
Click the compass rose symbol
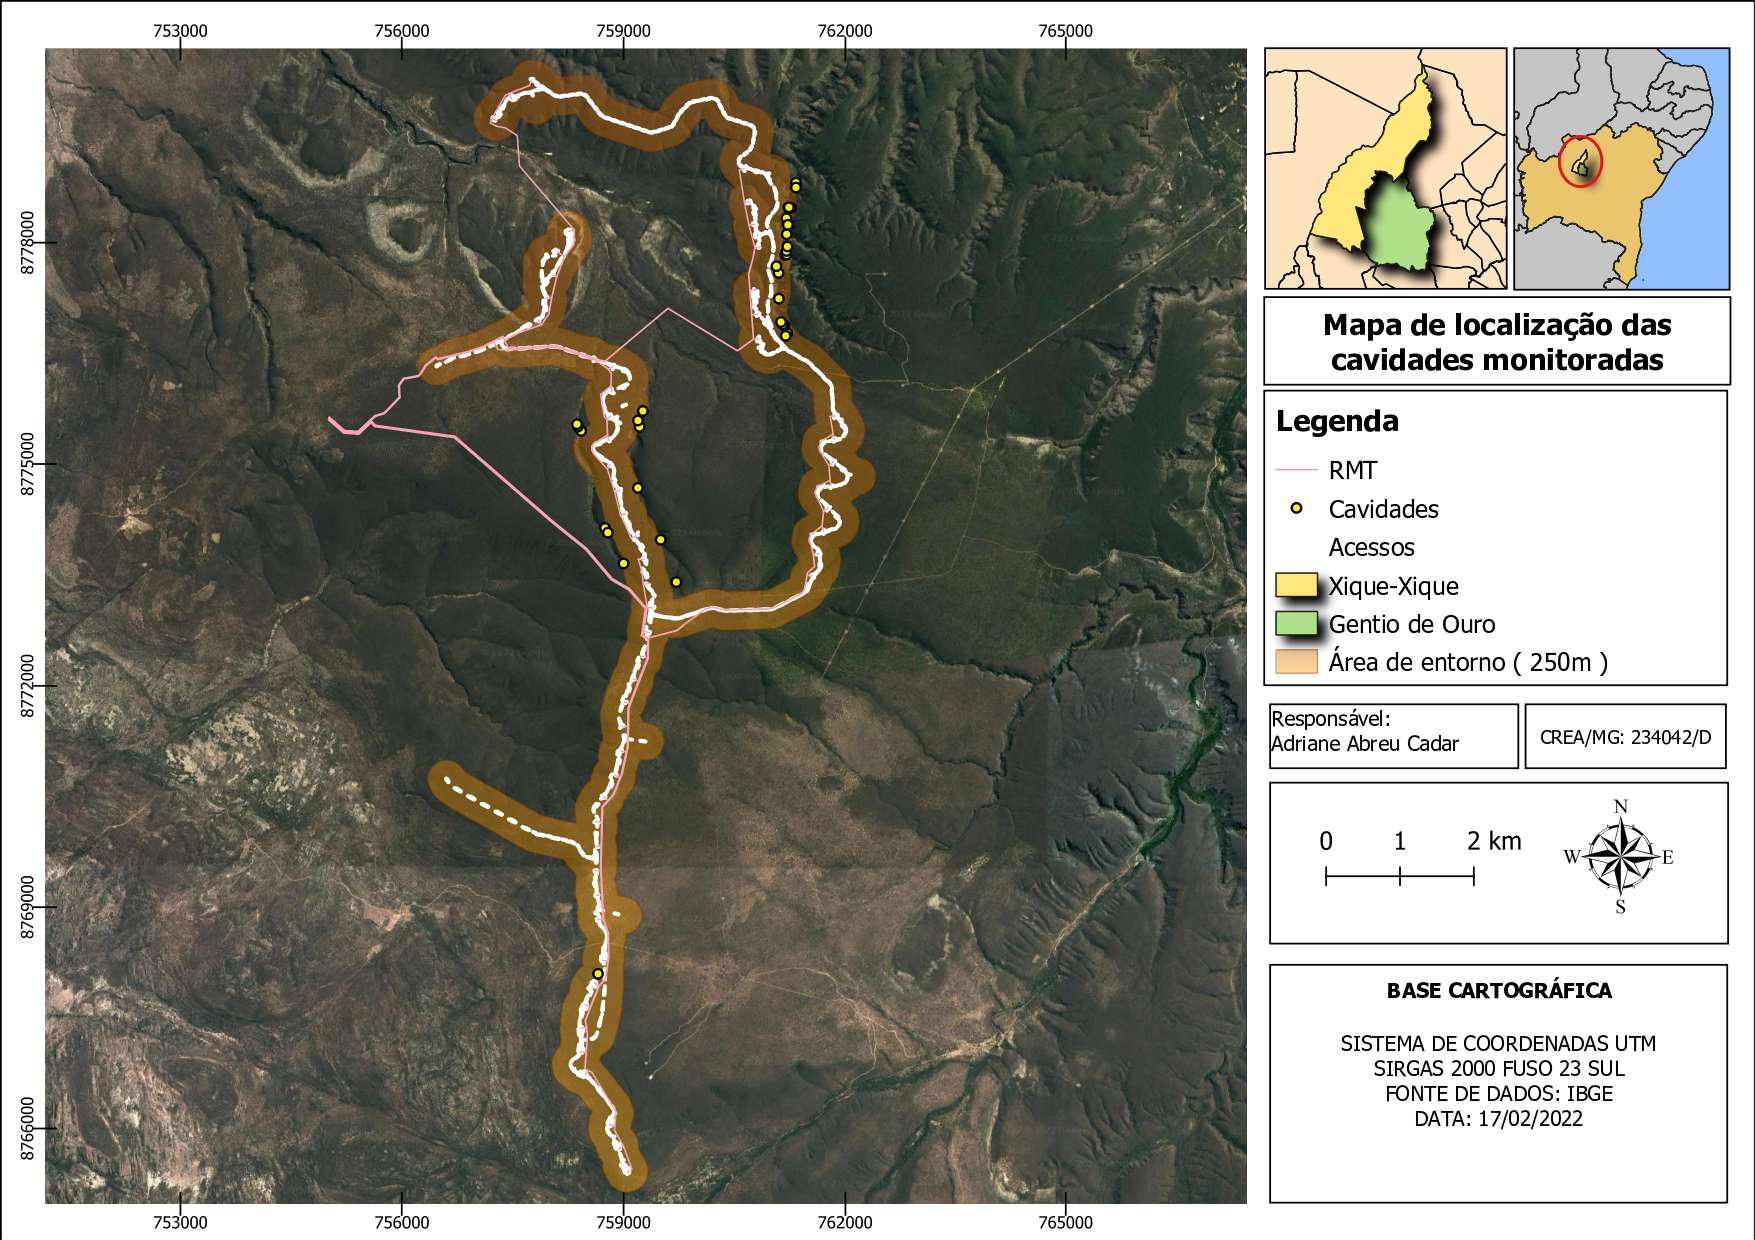(1620, 856)
